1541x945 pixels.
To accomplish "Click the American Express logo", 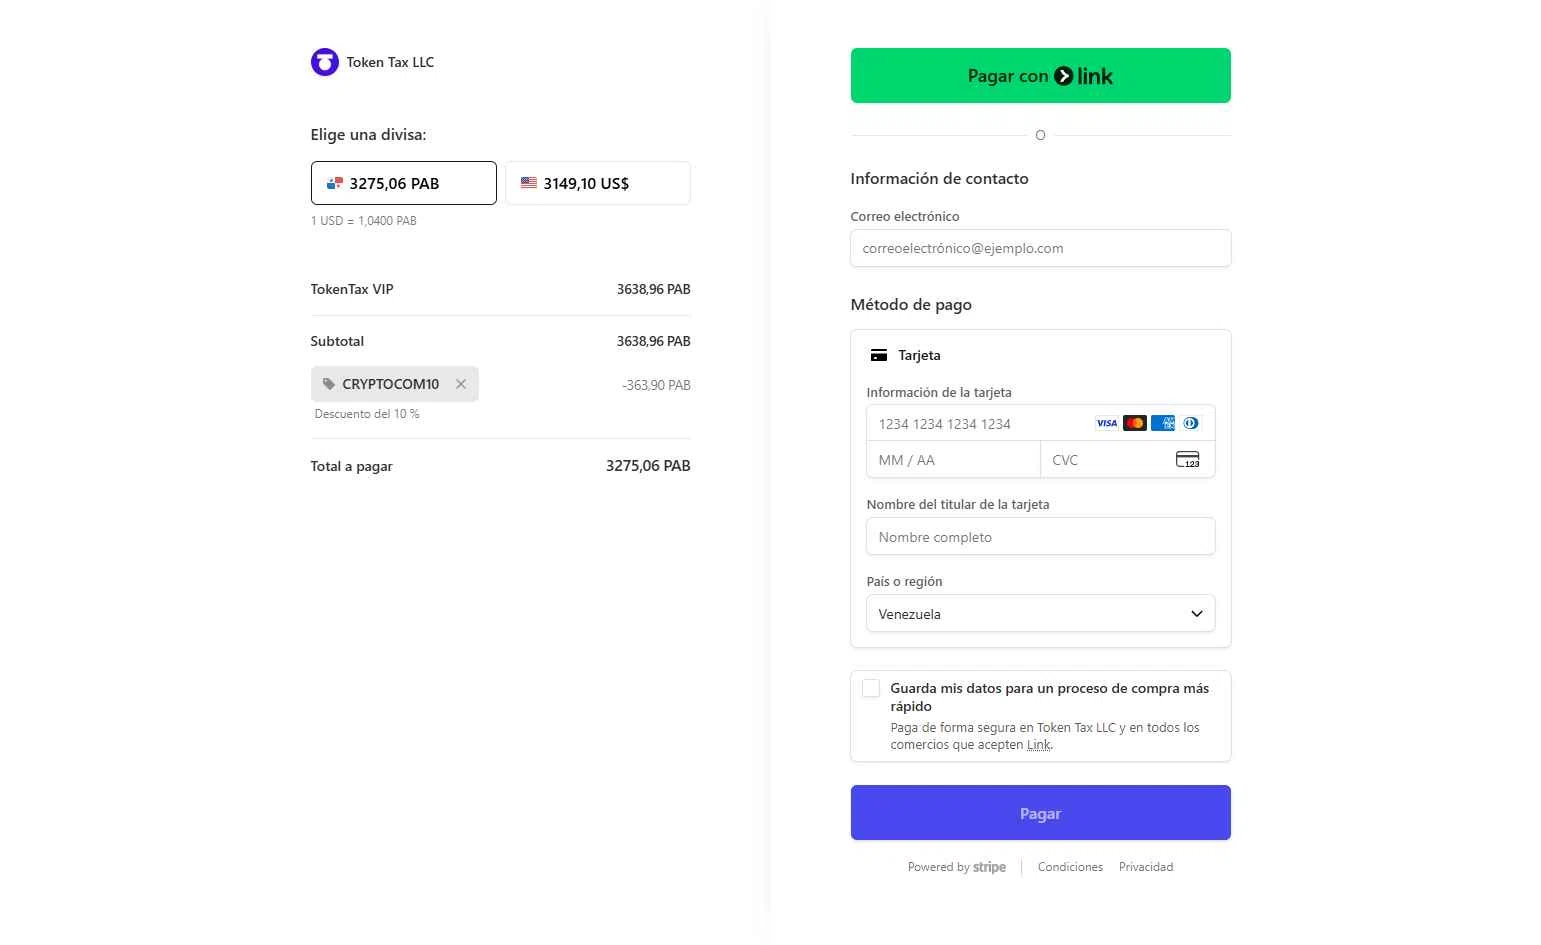I will 1163,423.
